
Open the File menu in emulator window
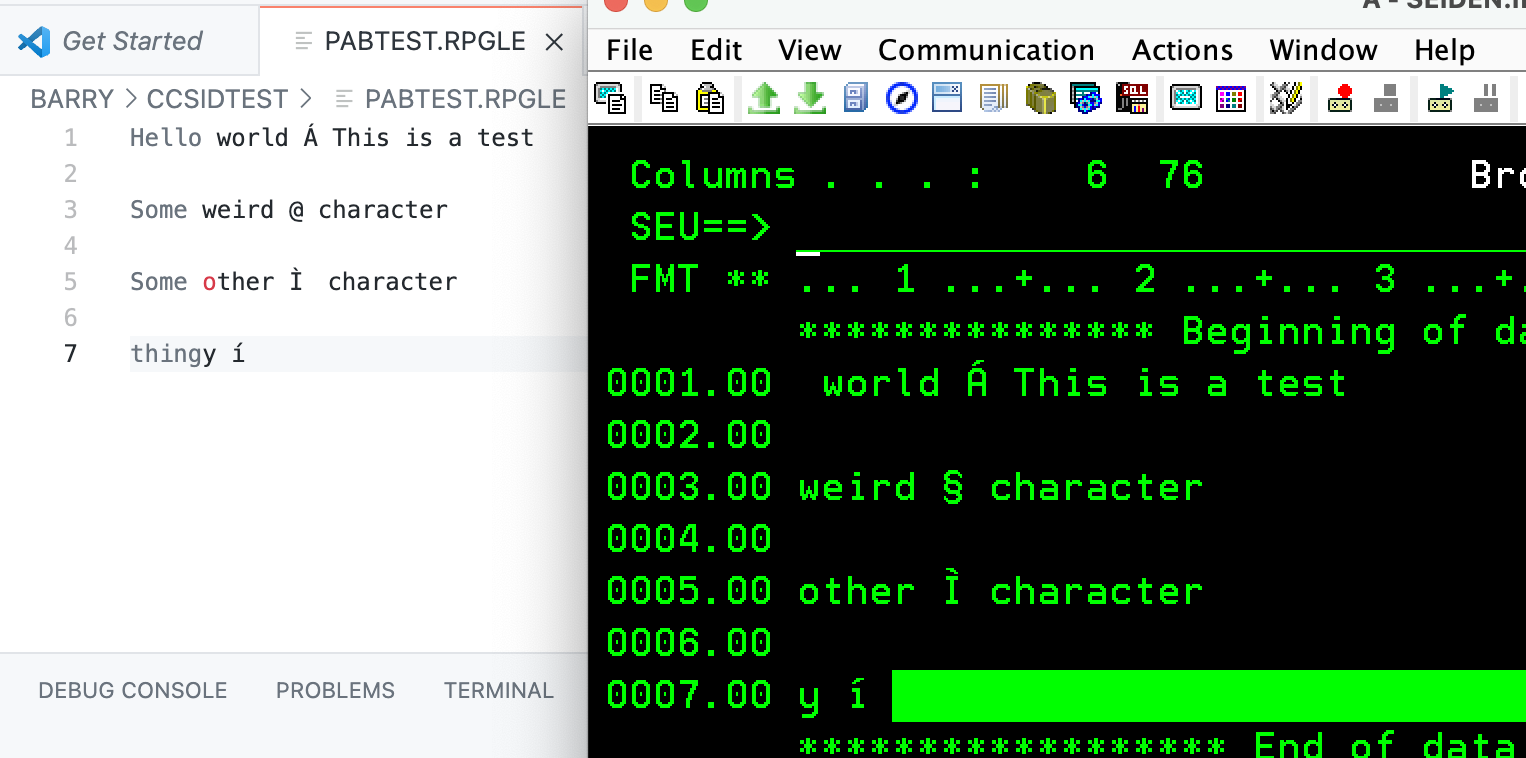pyautogui.click(x=629, y=50)
